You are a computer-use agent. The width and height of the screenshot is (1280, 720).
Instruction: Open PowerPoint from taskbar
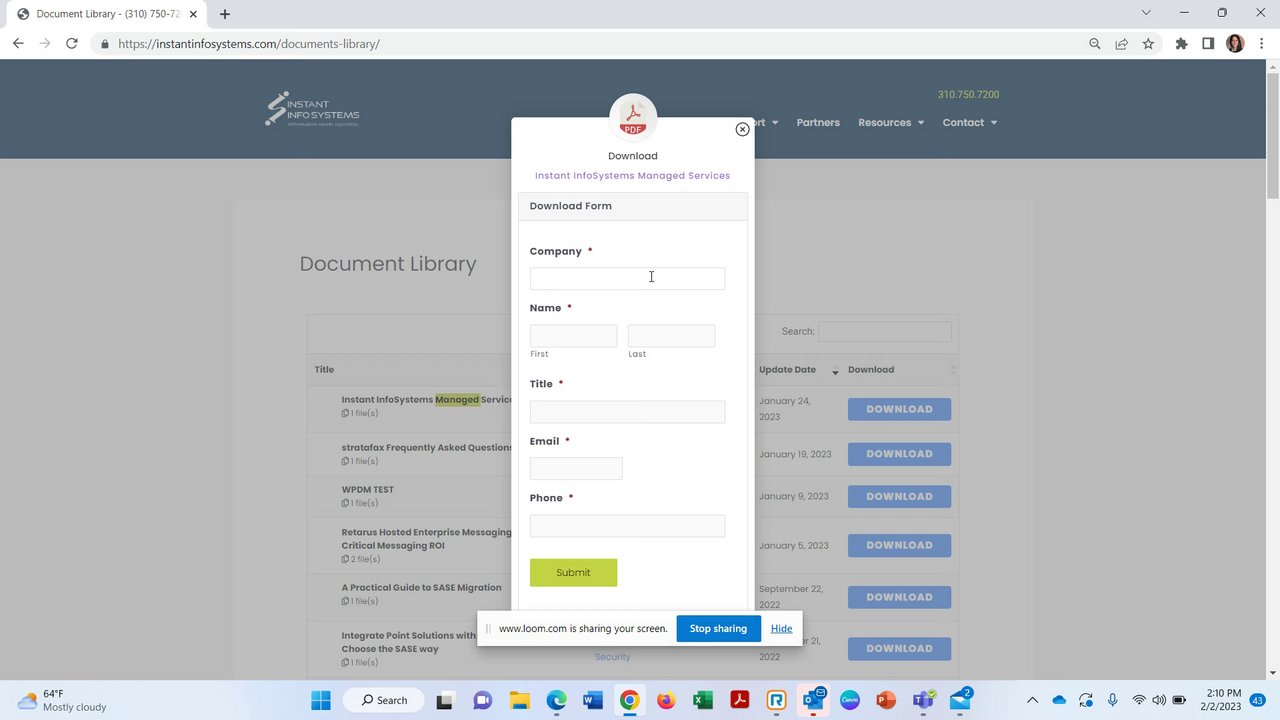click(886, 700)
